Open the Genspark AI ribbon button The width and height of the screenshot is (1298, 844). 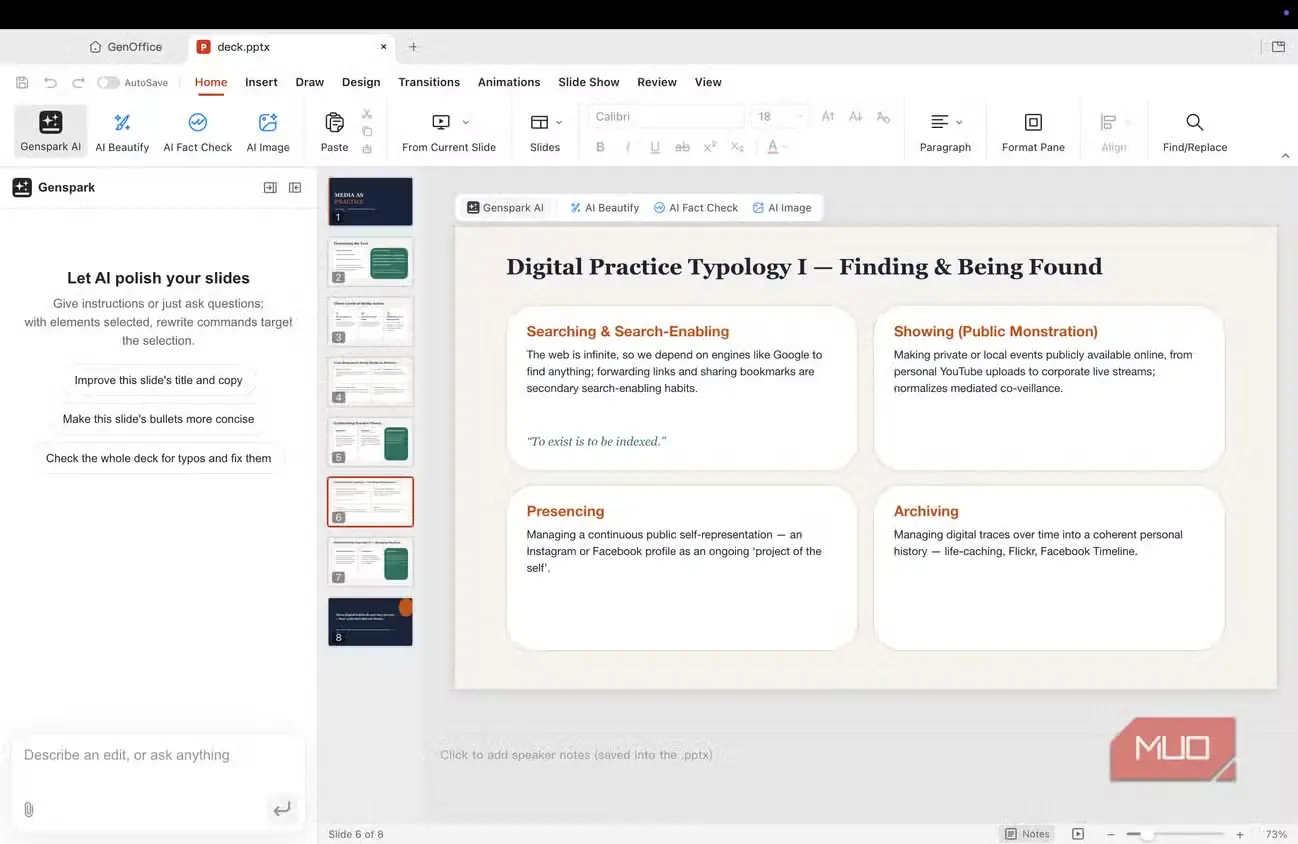[50, 131]
